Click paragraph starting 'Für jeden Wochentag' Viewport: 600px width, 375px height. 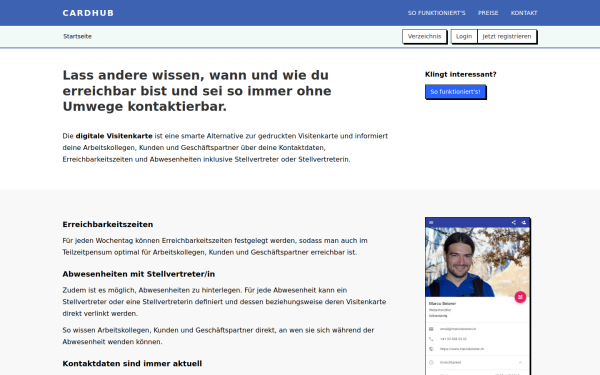tap(215, 246)
